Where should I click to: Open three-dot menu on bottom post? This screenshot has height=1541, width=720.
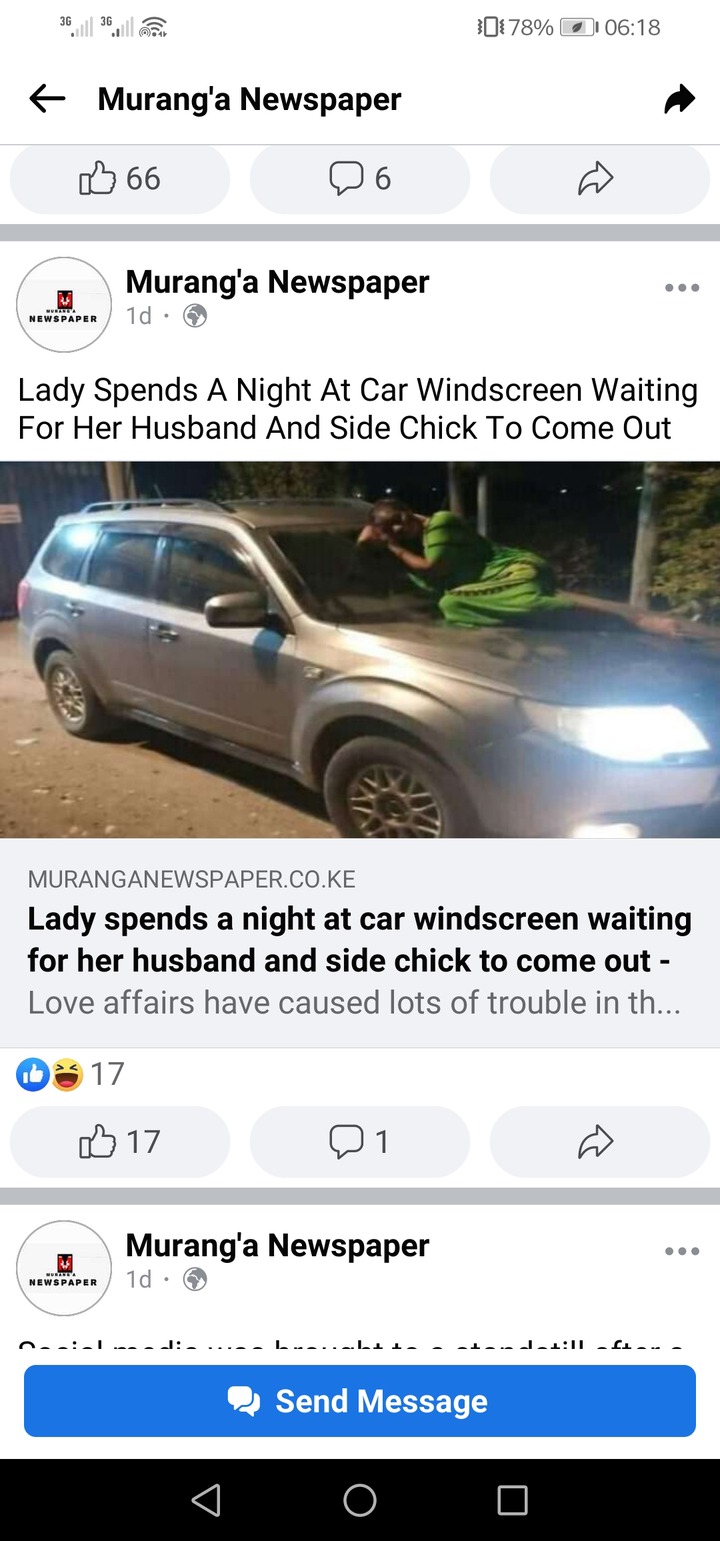coord(682,1251)
